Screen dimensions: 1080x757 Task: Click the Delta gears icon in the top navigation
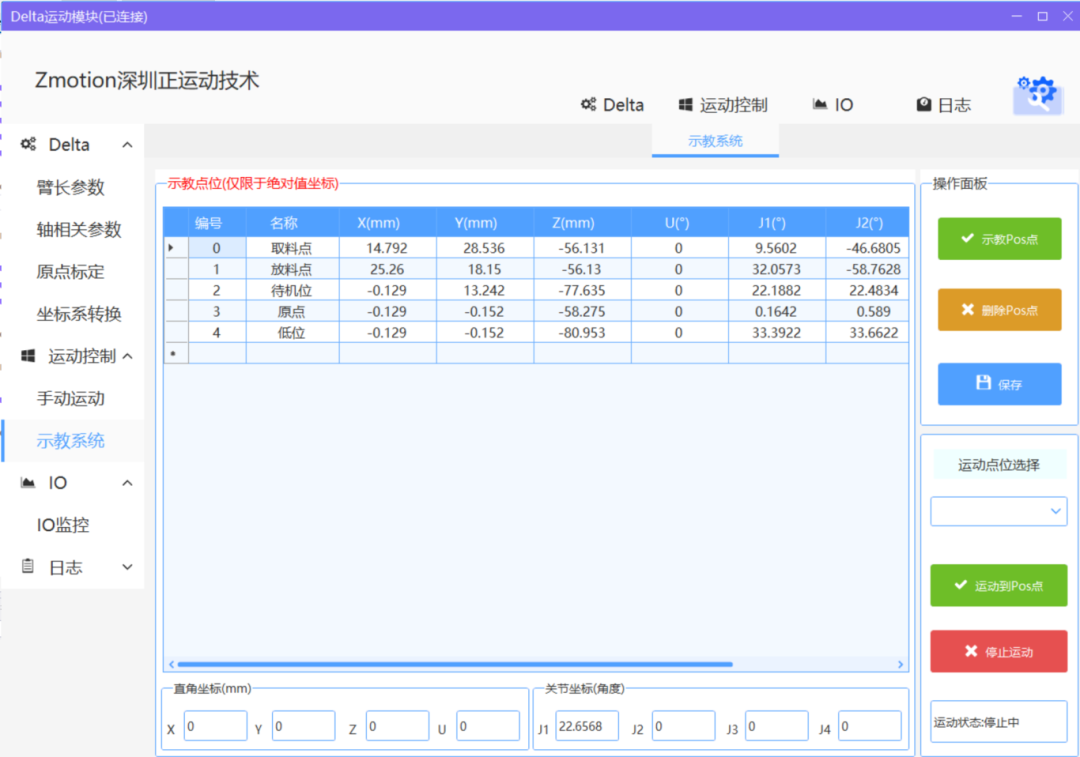[x=588, y=105]
